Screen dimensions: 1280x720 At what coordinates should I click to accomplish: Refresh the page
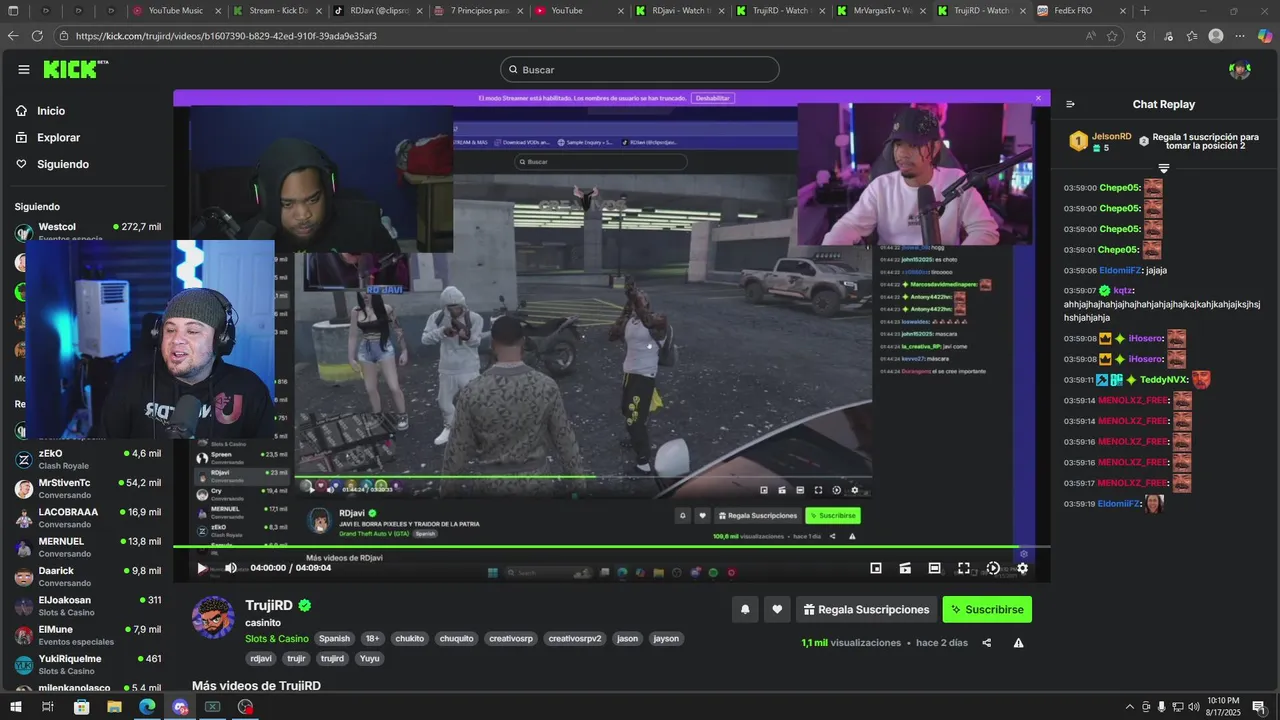tap(37, 36)
